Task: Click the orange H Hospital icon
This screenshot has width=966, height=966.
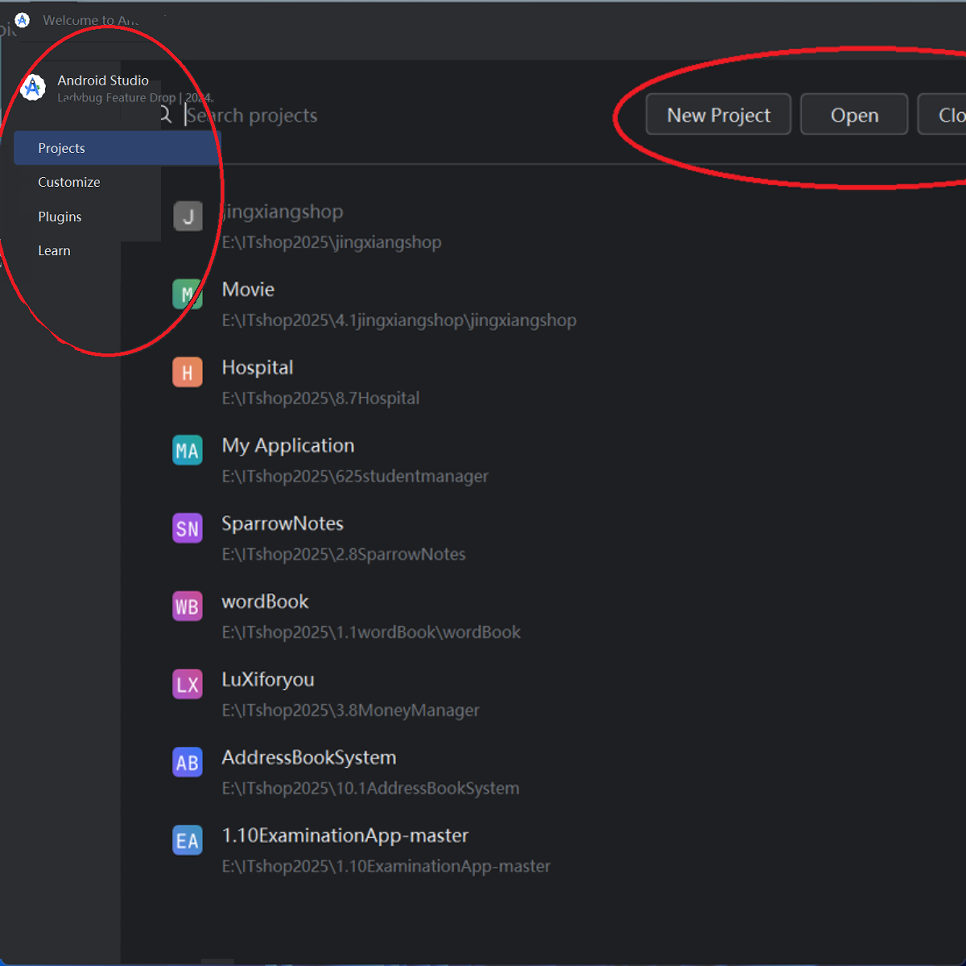Action: pyautogui.click(x=187, y=372)
